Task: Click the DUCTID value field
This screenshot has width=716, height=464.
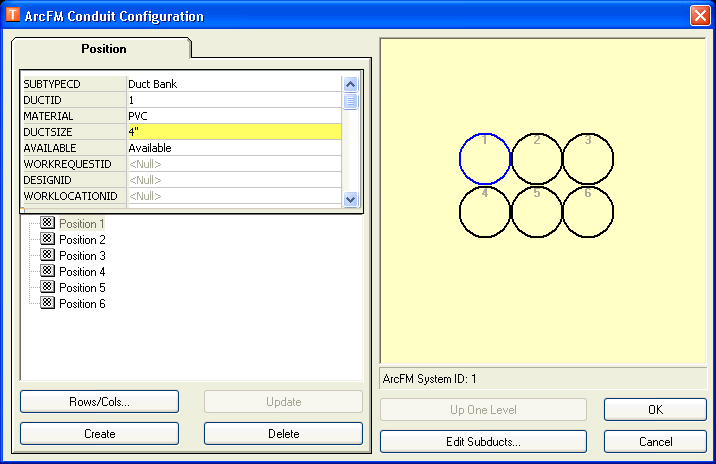Action: [234, 100]
